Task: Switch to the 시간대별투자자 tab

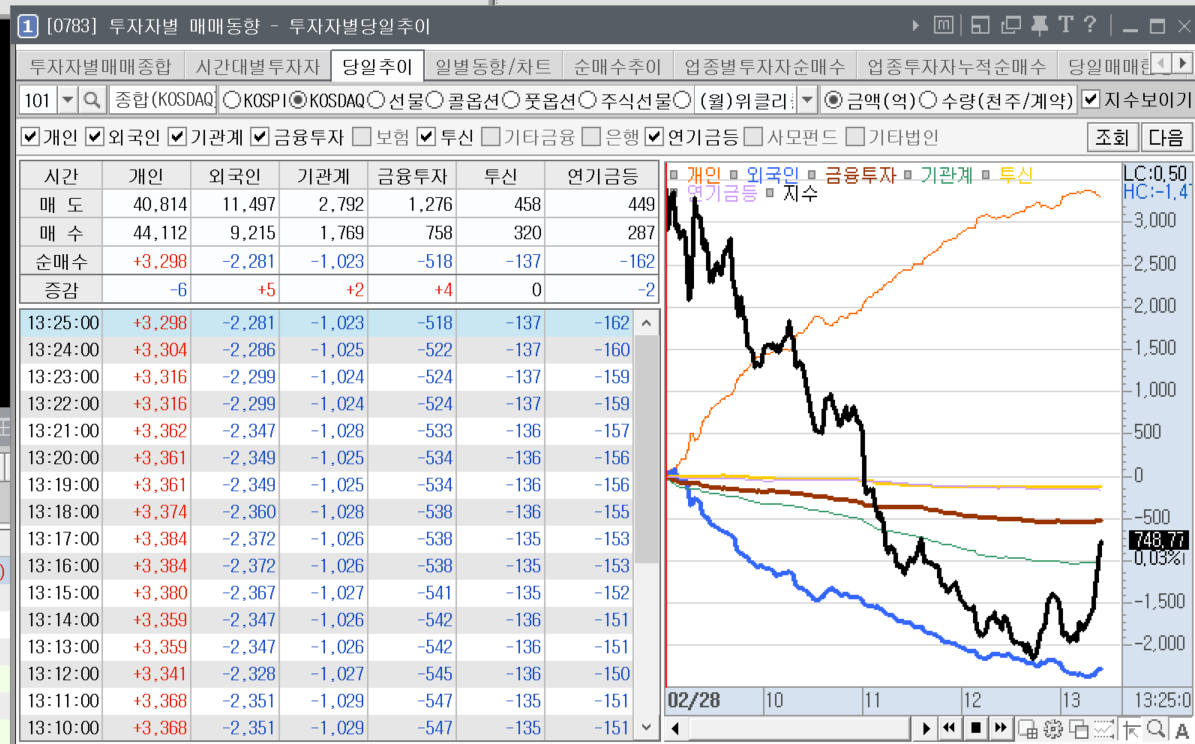Action: pos(258,67)
